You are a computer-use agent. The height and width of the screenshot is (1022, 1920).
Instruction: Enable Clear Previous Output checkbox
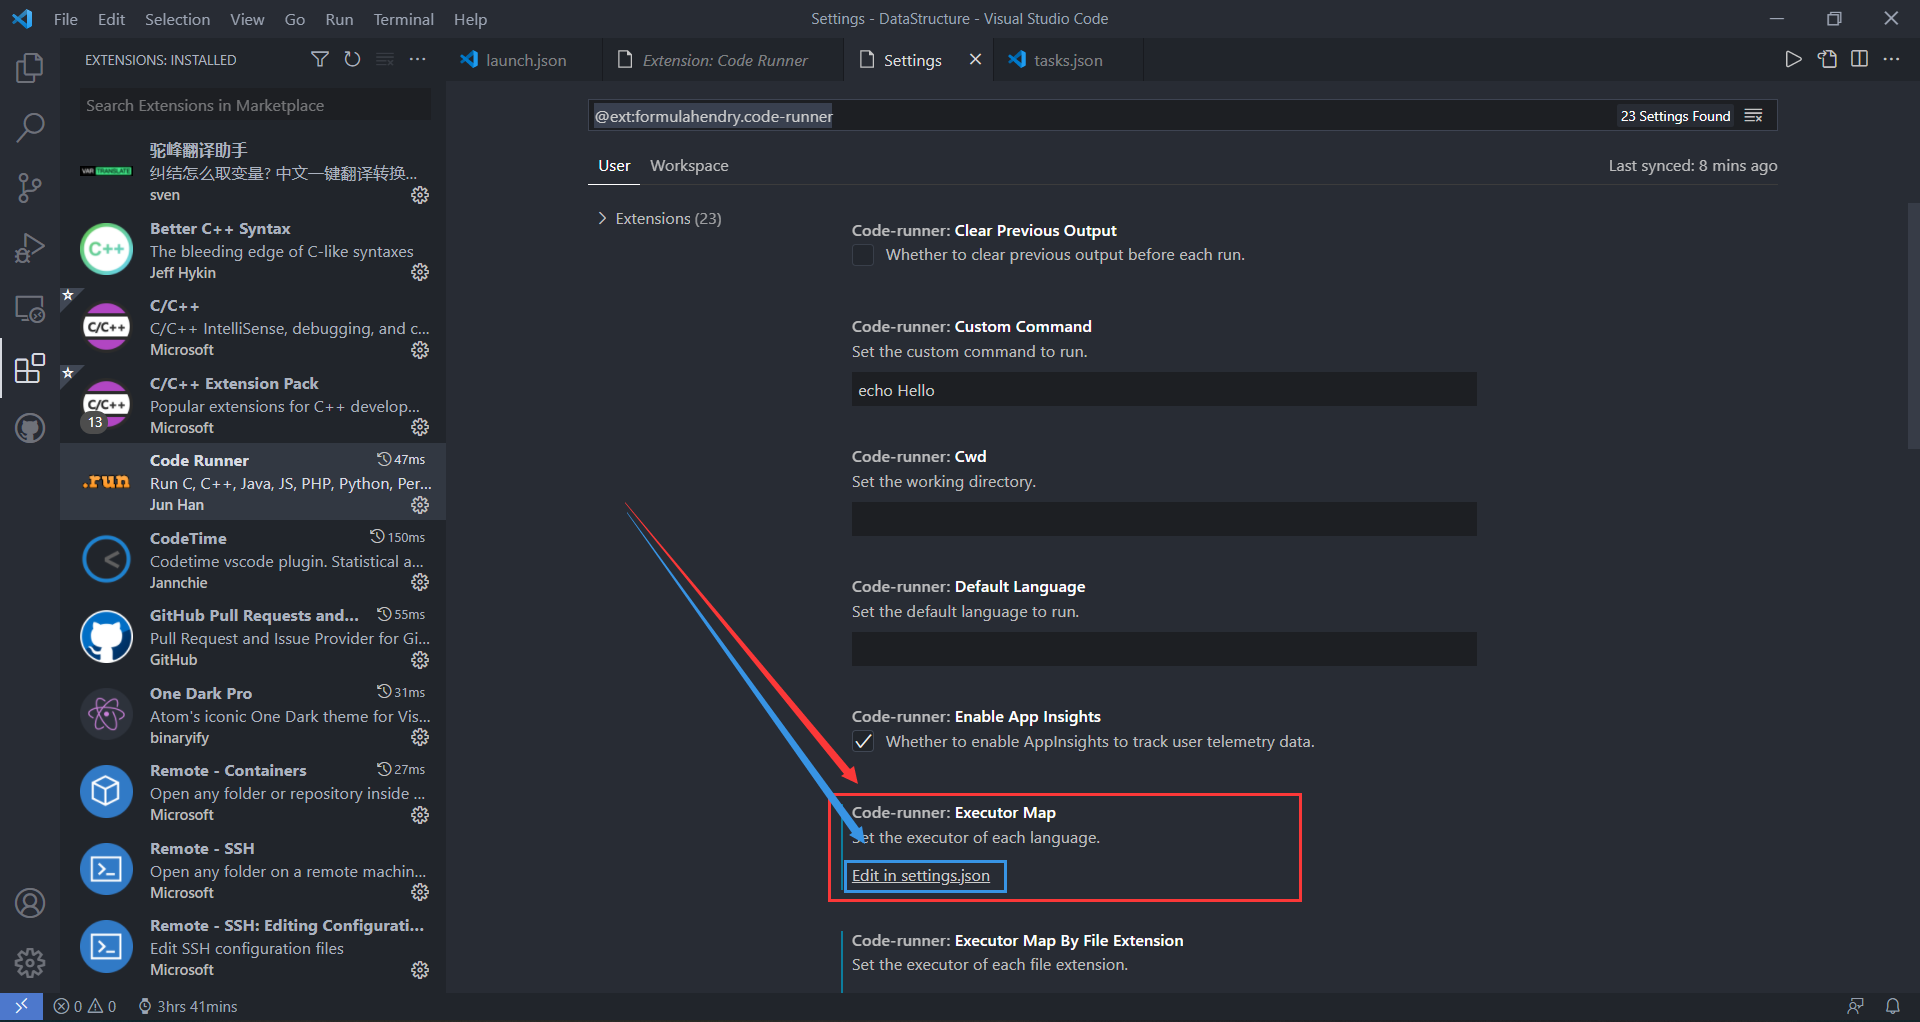pyautogui.click(x=863, y=255)
